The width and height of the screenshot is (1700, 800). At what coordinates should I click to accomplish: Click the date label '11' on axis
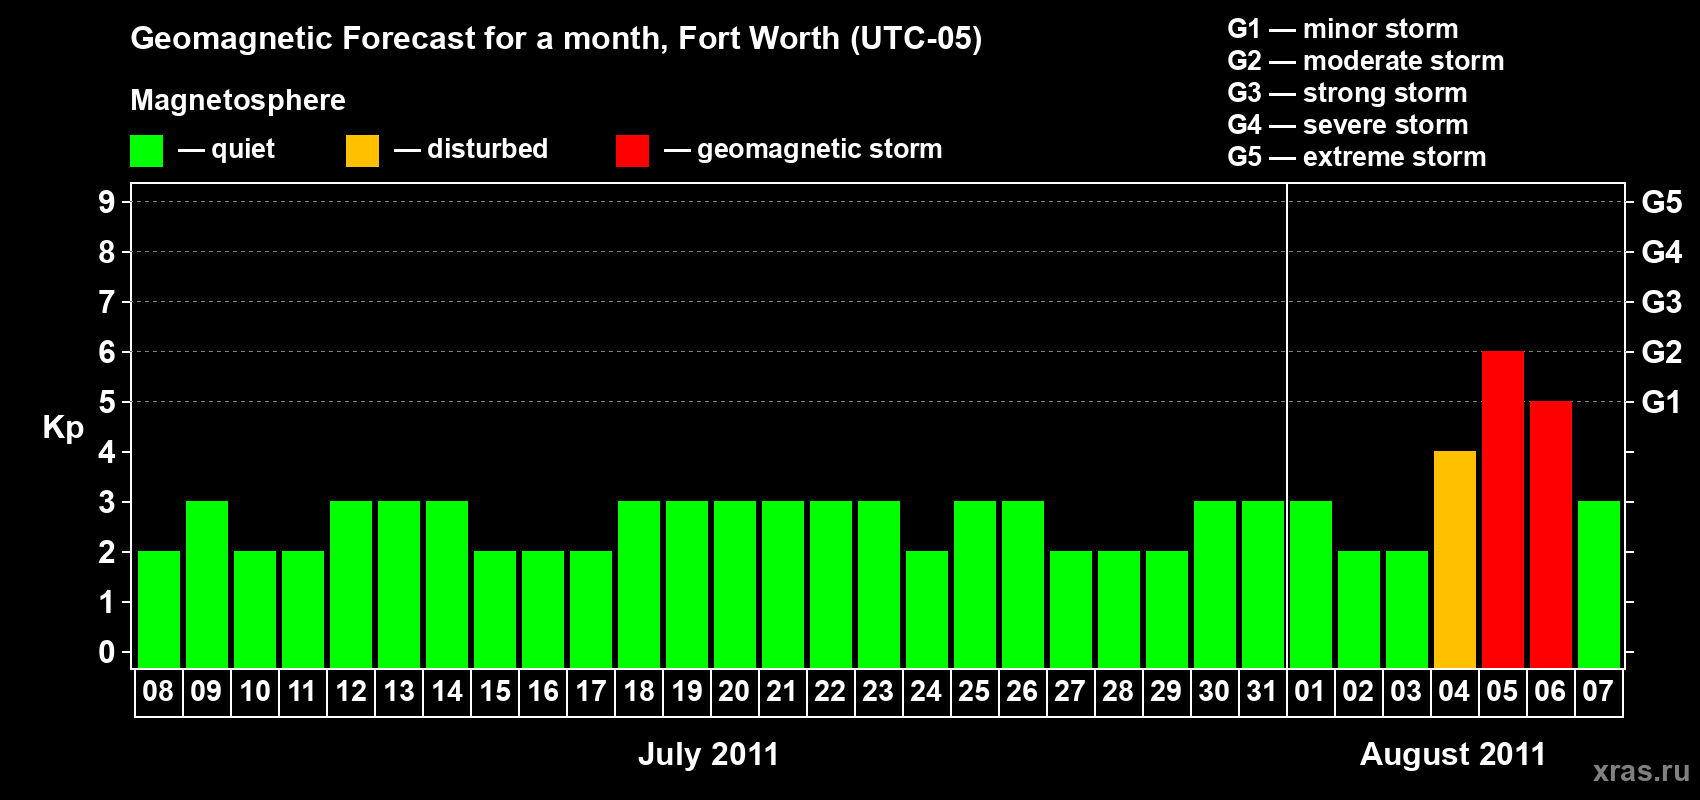click(302, 692)
